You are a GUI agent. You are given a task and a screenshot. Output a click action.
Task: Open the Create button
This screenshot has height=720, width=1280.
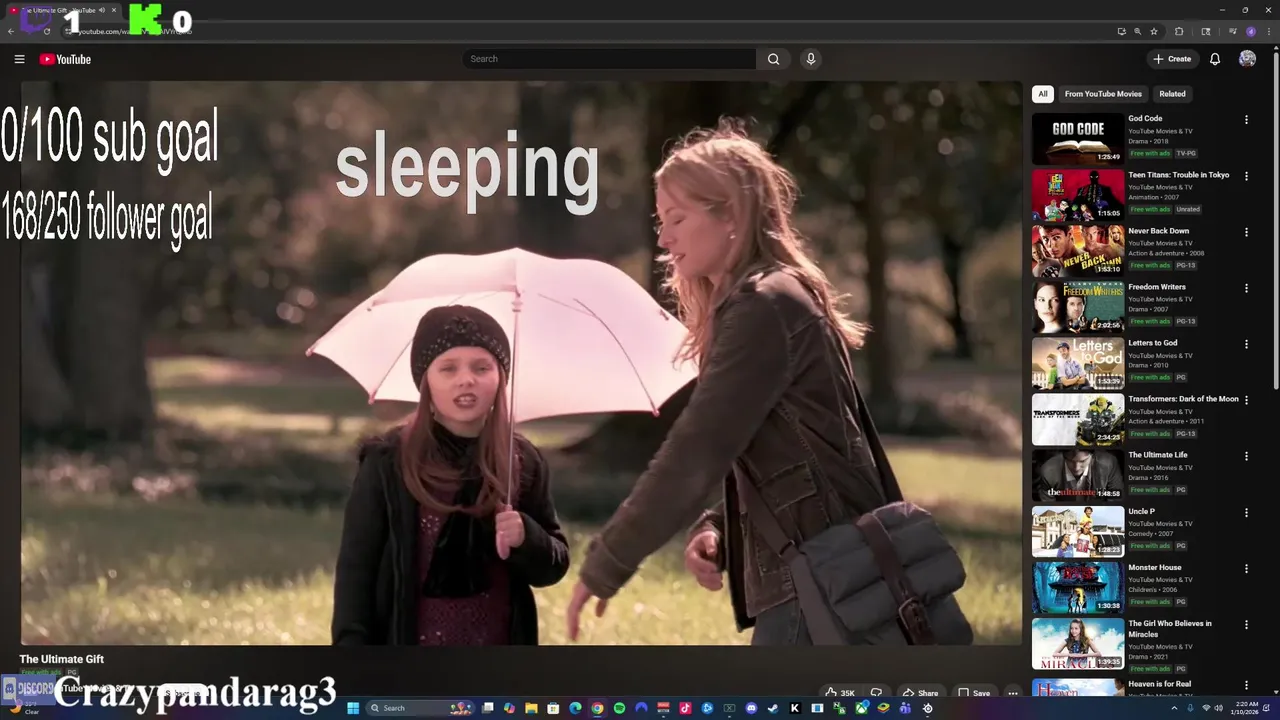click(1172, 59)
